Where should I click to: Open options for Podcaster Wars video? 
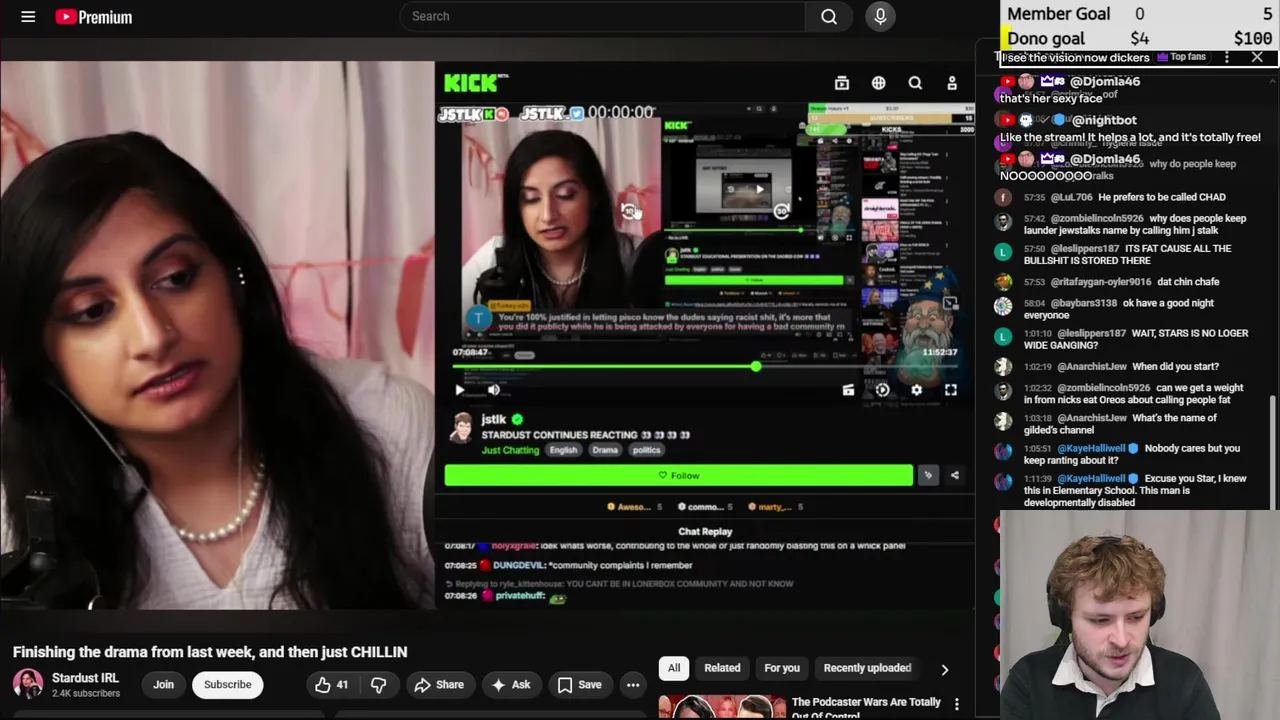[x=957, y=704]
